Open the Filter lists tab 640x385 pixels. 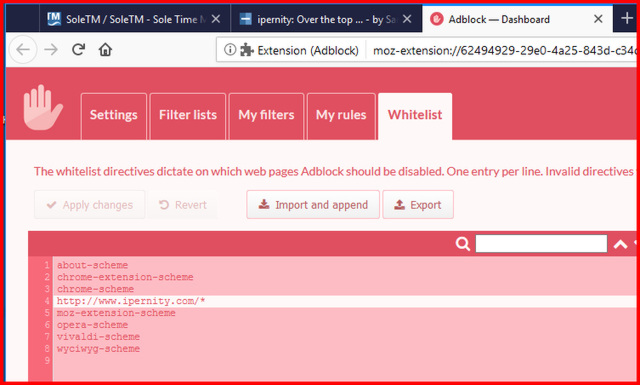click(x=188, y=116)
